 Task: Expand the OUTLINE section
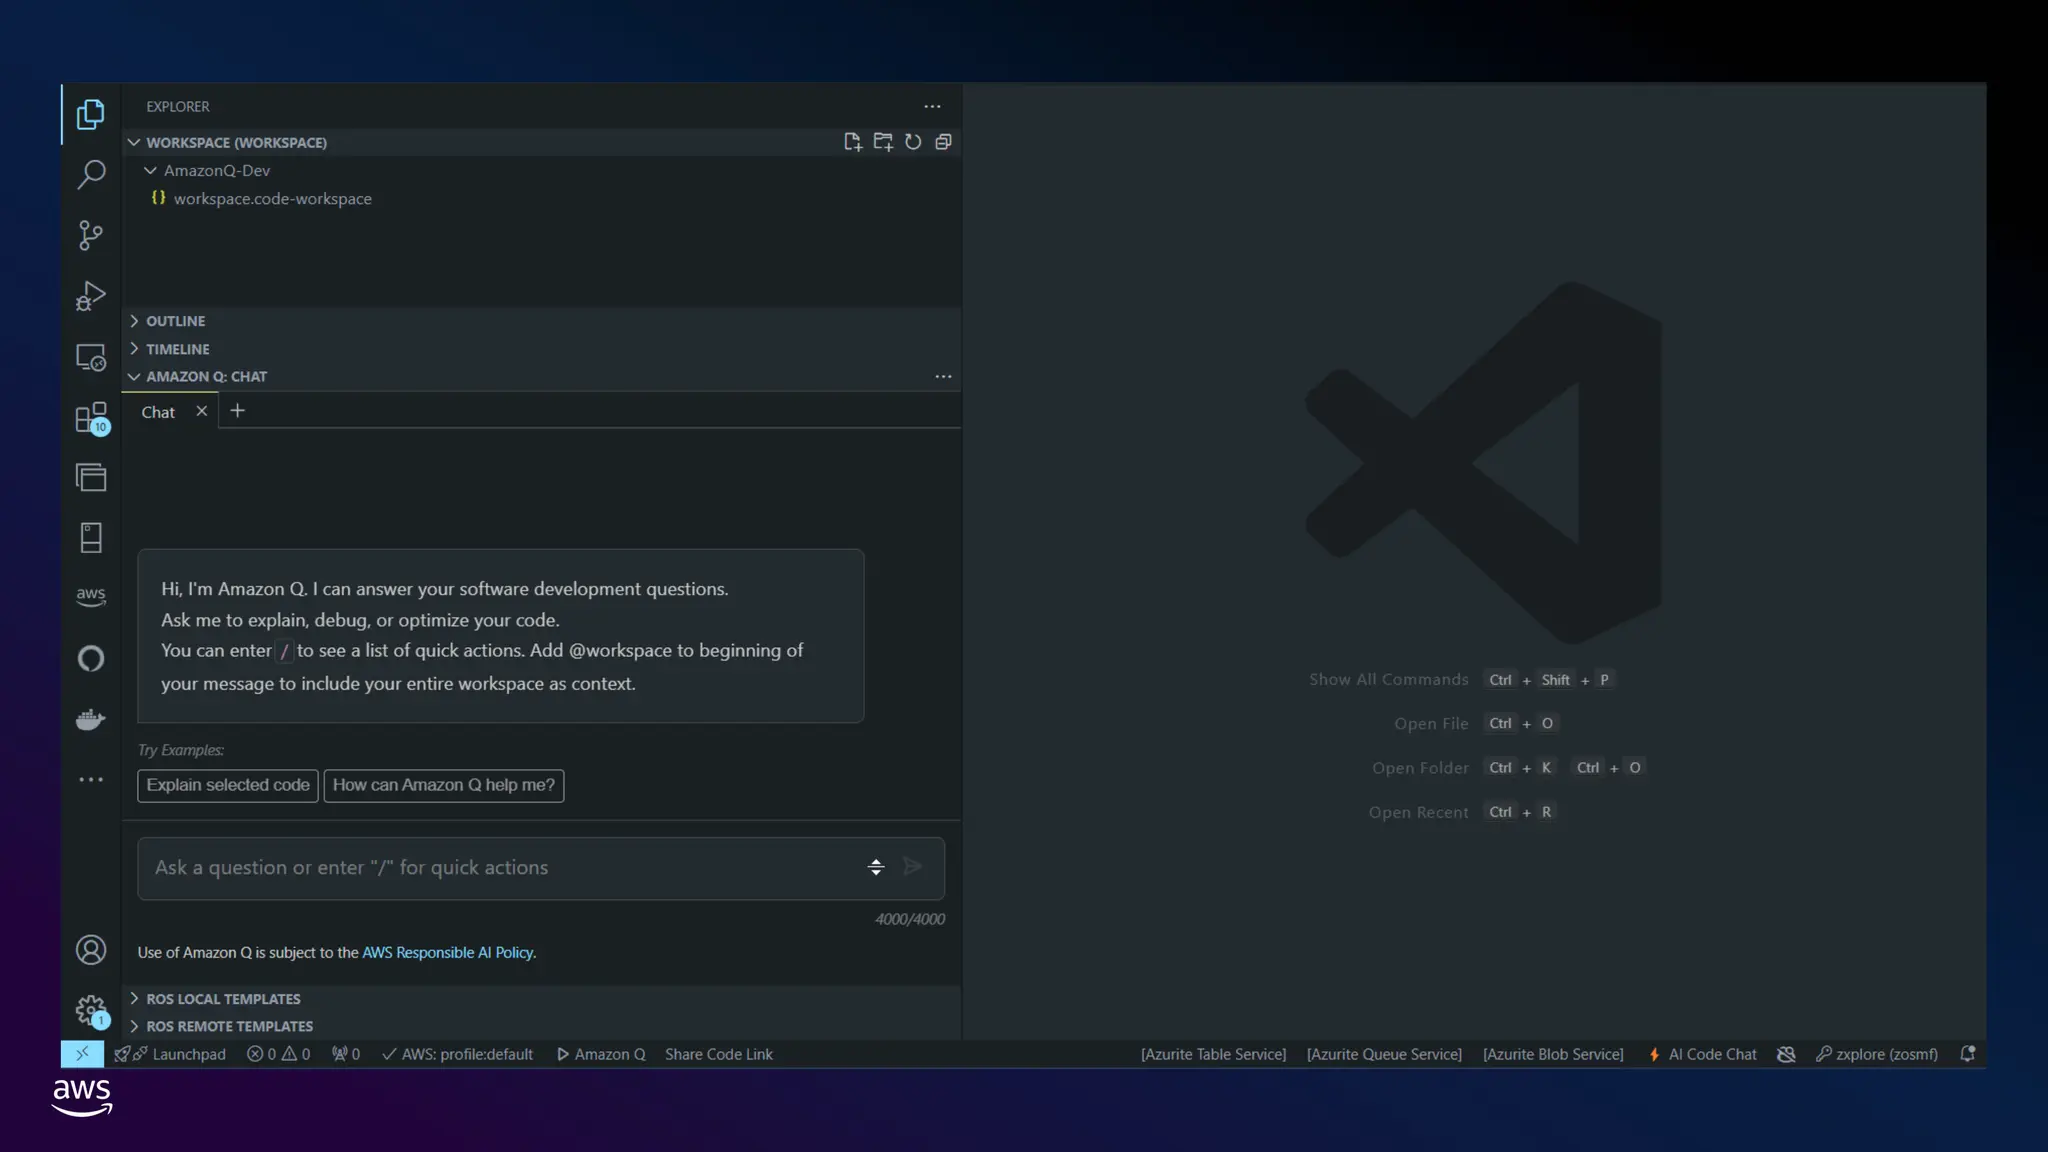175,321
